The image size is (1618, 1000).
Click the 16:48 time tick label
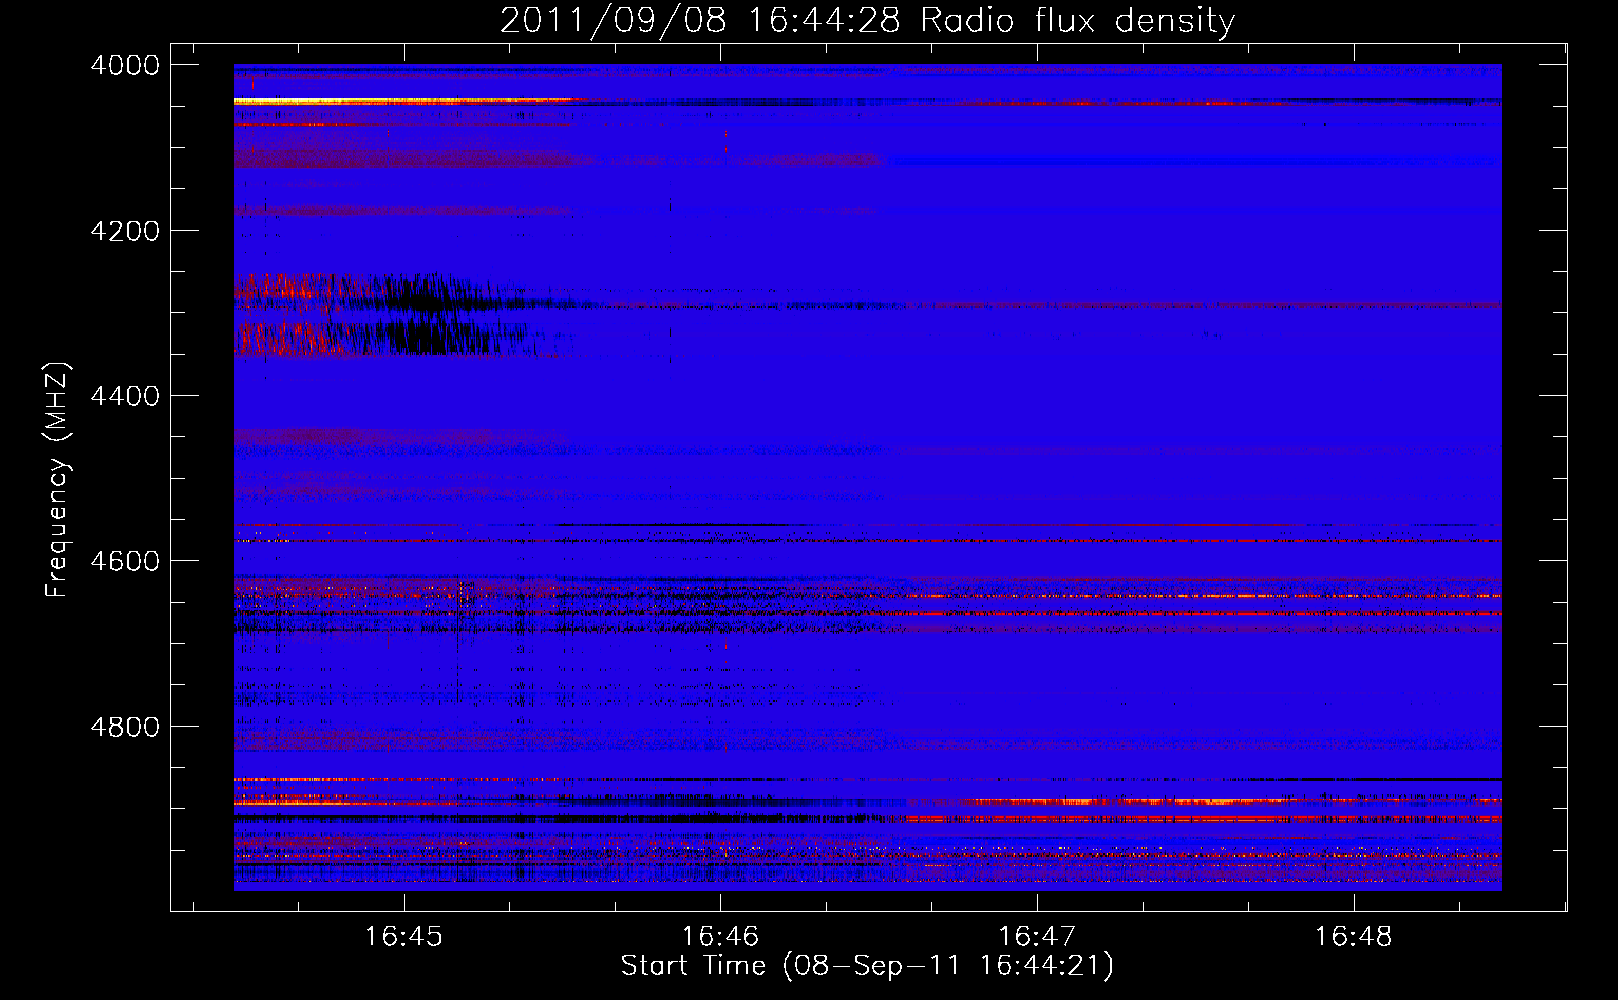click(x=1353, y=937)
